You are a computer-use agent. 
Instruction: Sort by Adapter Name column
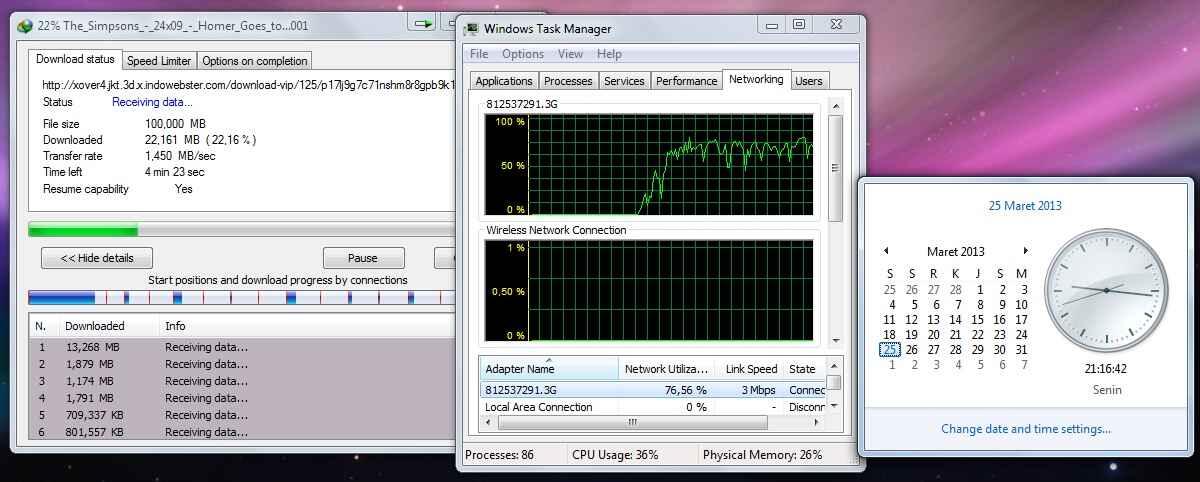(x=548, y=369)
